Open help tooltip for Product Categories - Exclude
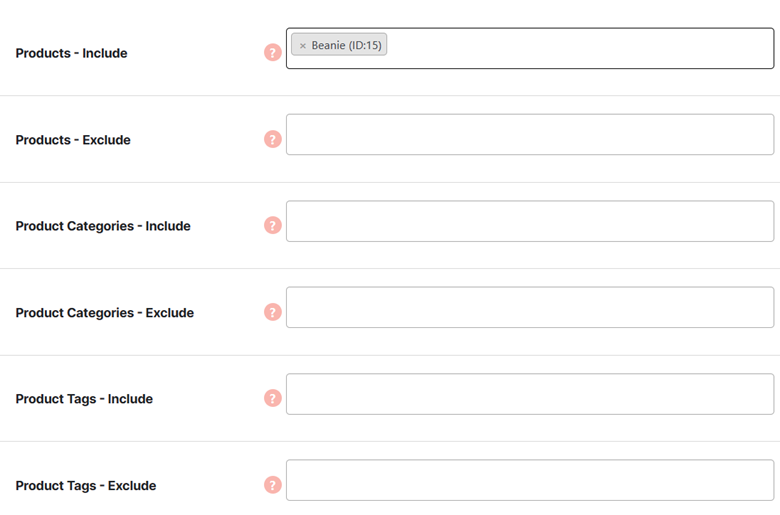This screenshot has height=515, width=780. [273, 312]
